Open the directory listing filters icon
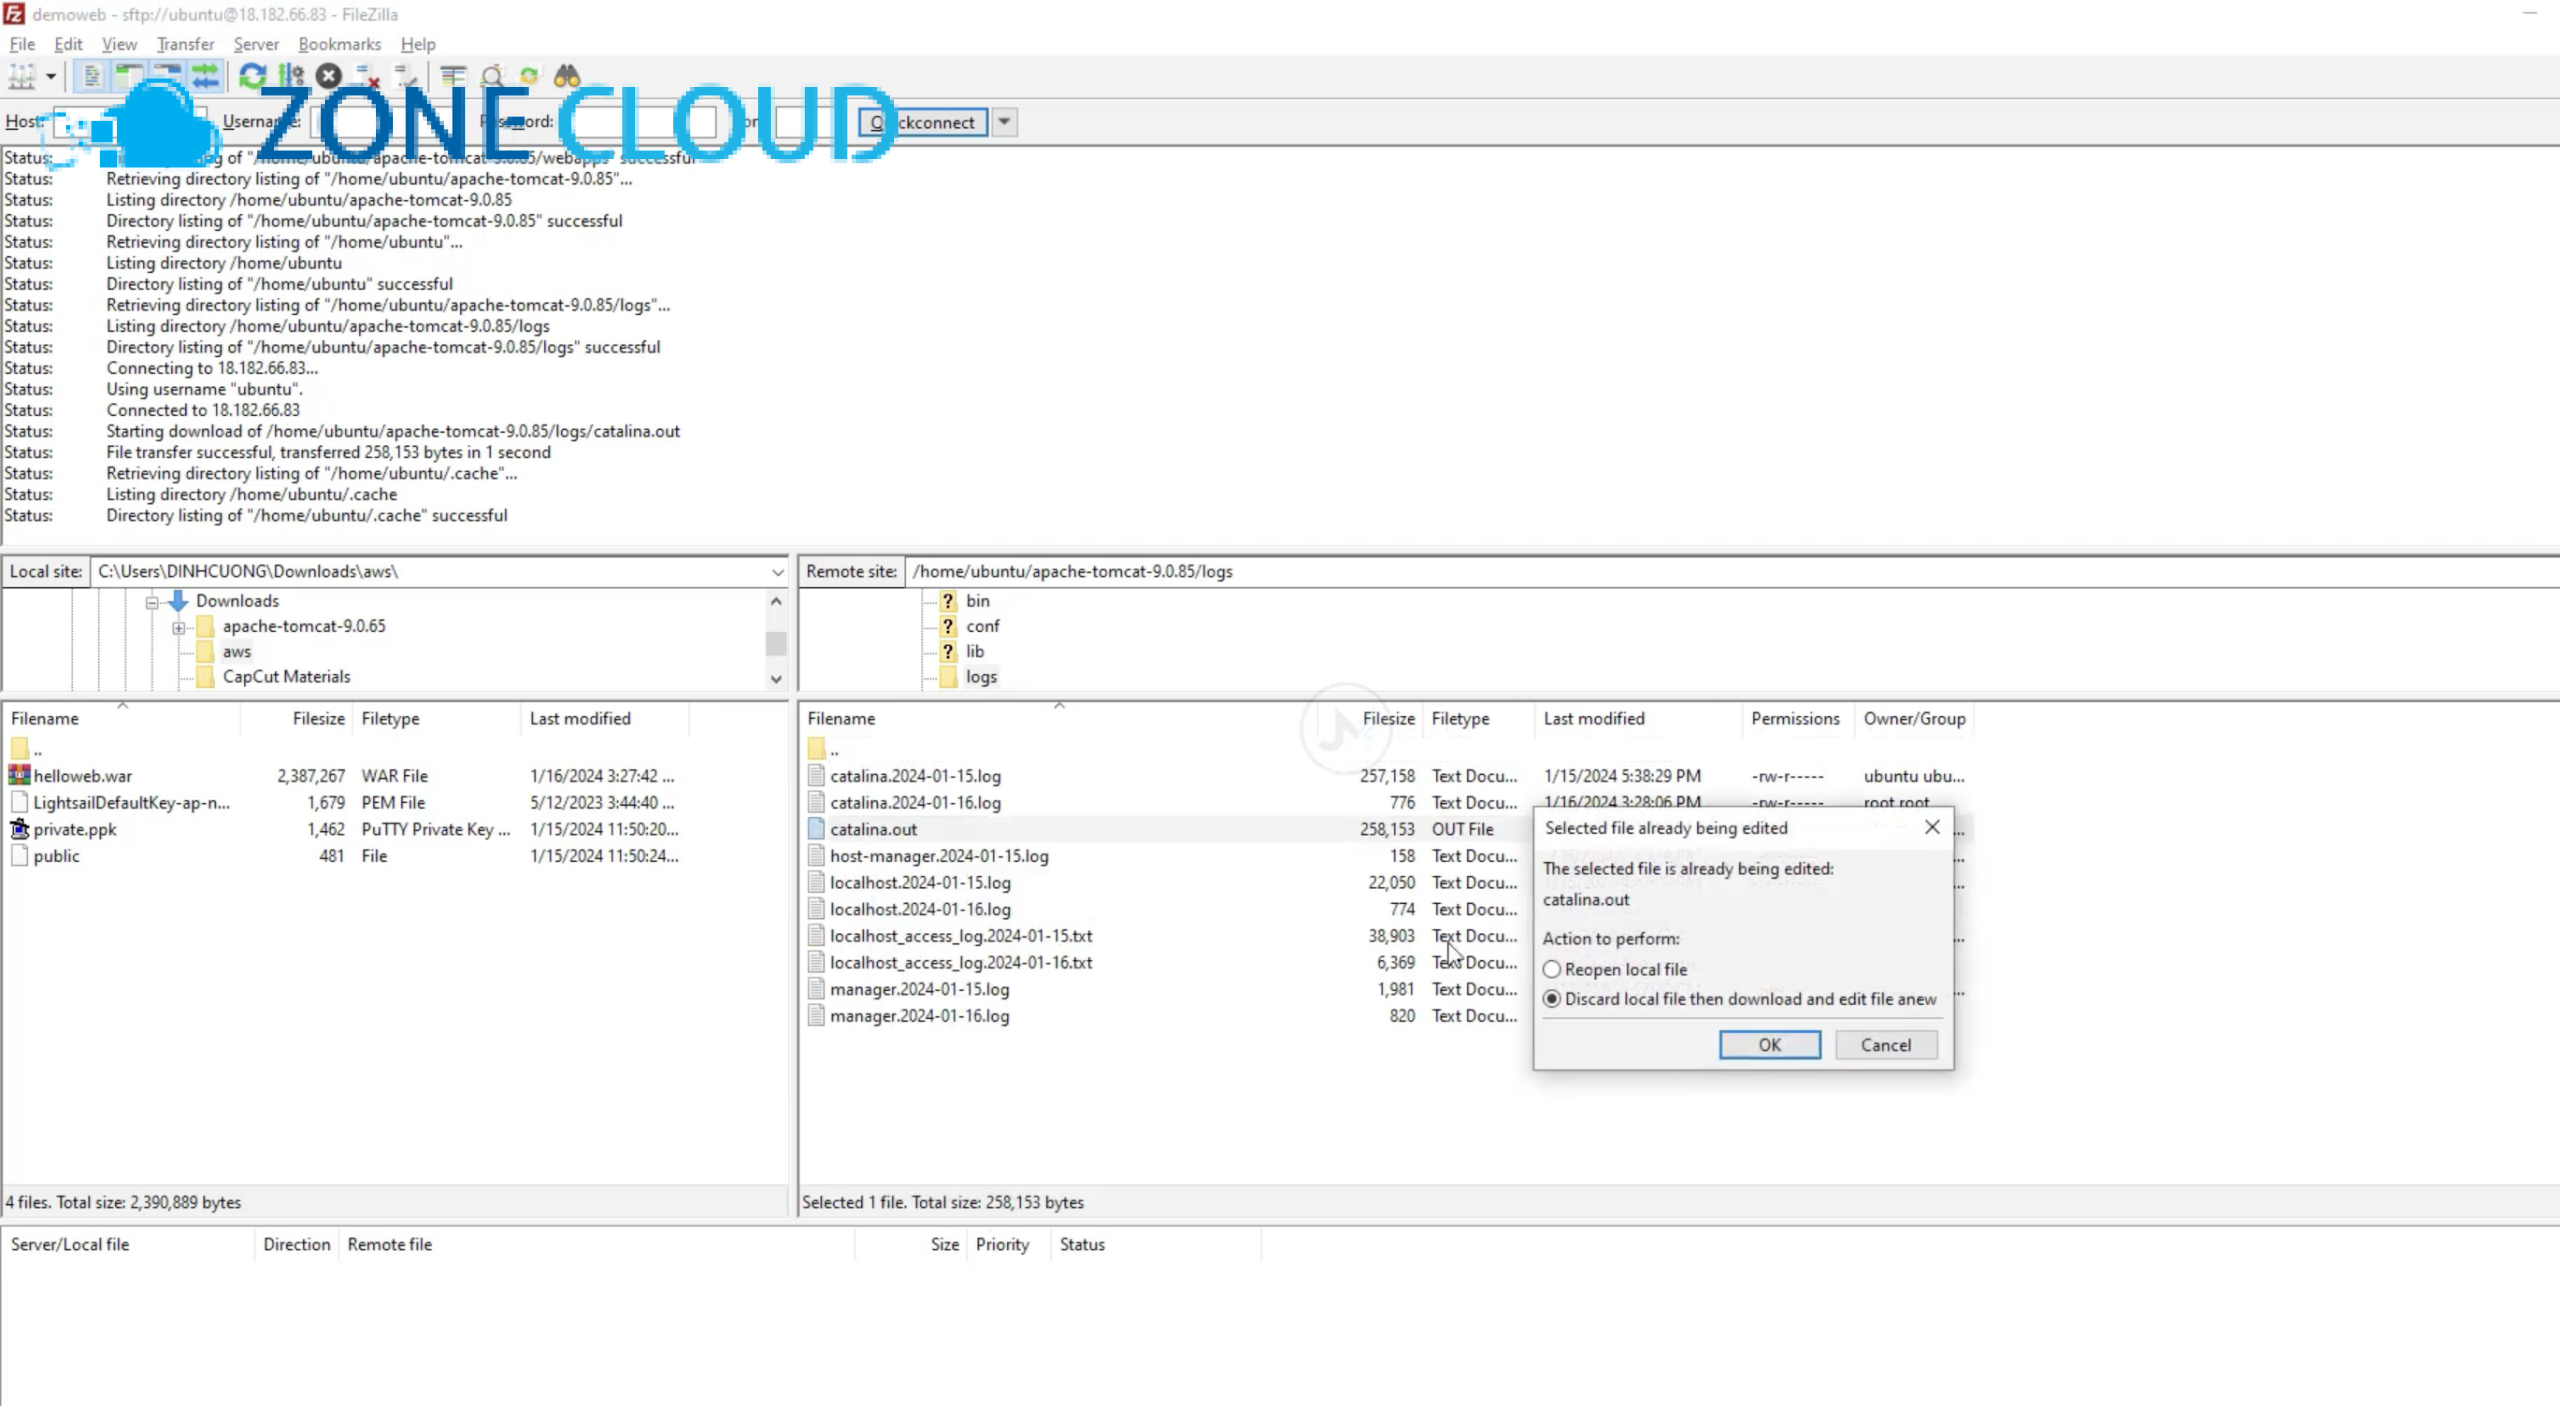Screen dimensions: 2560x1406 point(453,76)
